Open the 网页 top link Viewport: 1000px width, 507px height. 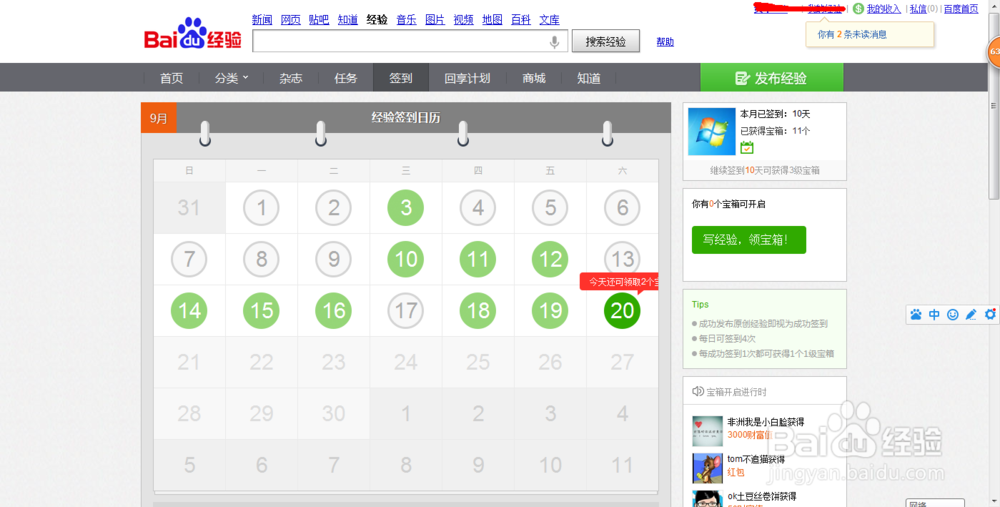point(291,20)
